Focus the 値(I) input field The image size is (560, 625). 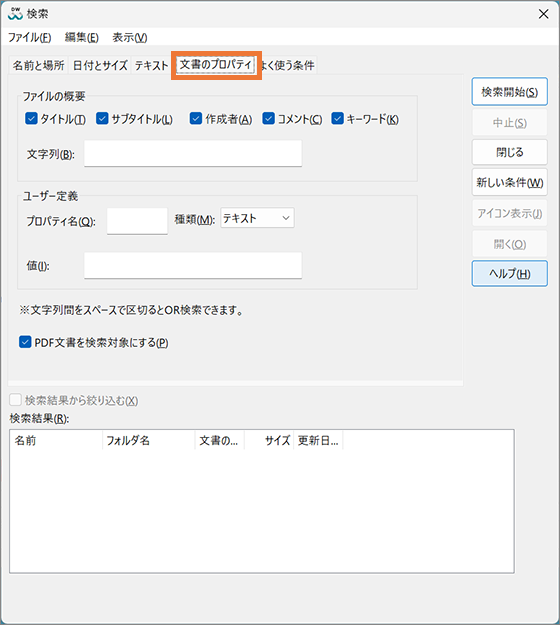[x=193, y=265]
